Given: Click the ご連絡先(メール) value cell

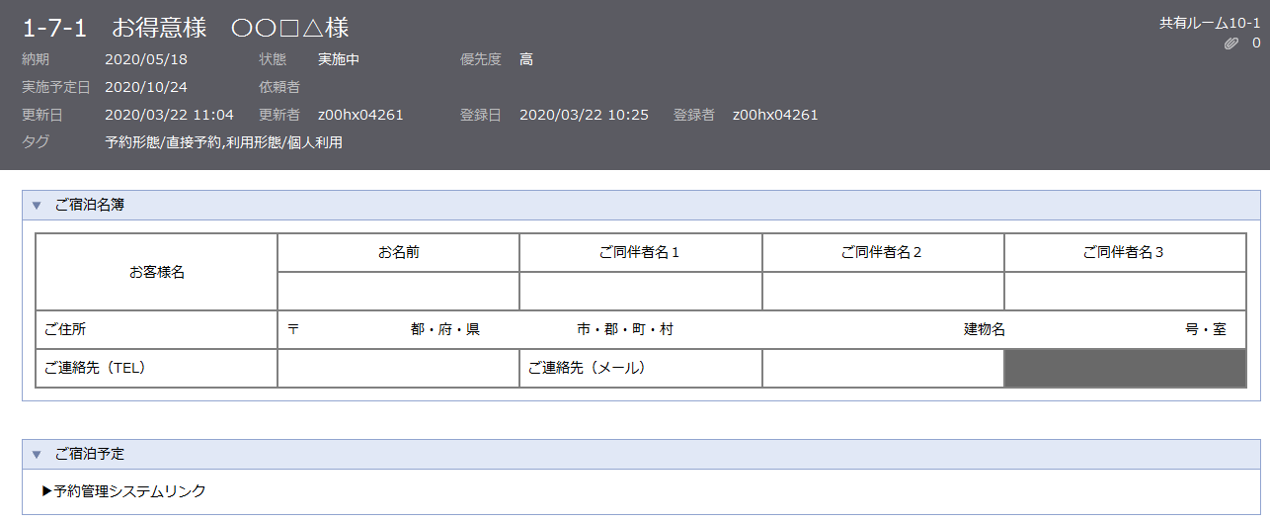Looking at the screenshot, I should coord(882,368).
